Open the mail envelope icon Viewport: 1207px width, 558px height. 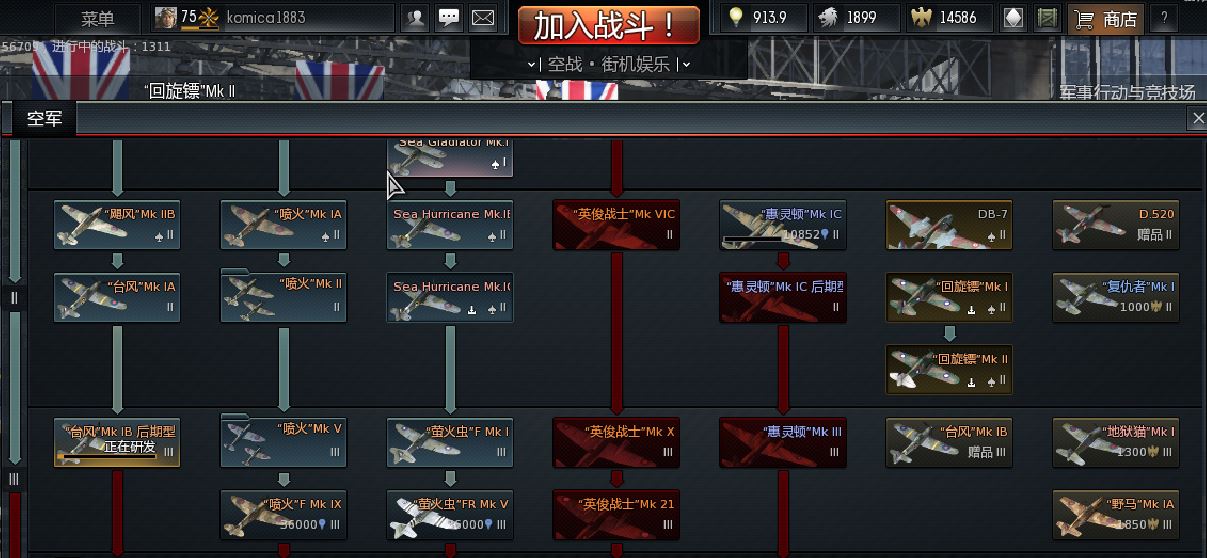pyautogui.click(x=483, y=18)
